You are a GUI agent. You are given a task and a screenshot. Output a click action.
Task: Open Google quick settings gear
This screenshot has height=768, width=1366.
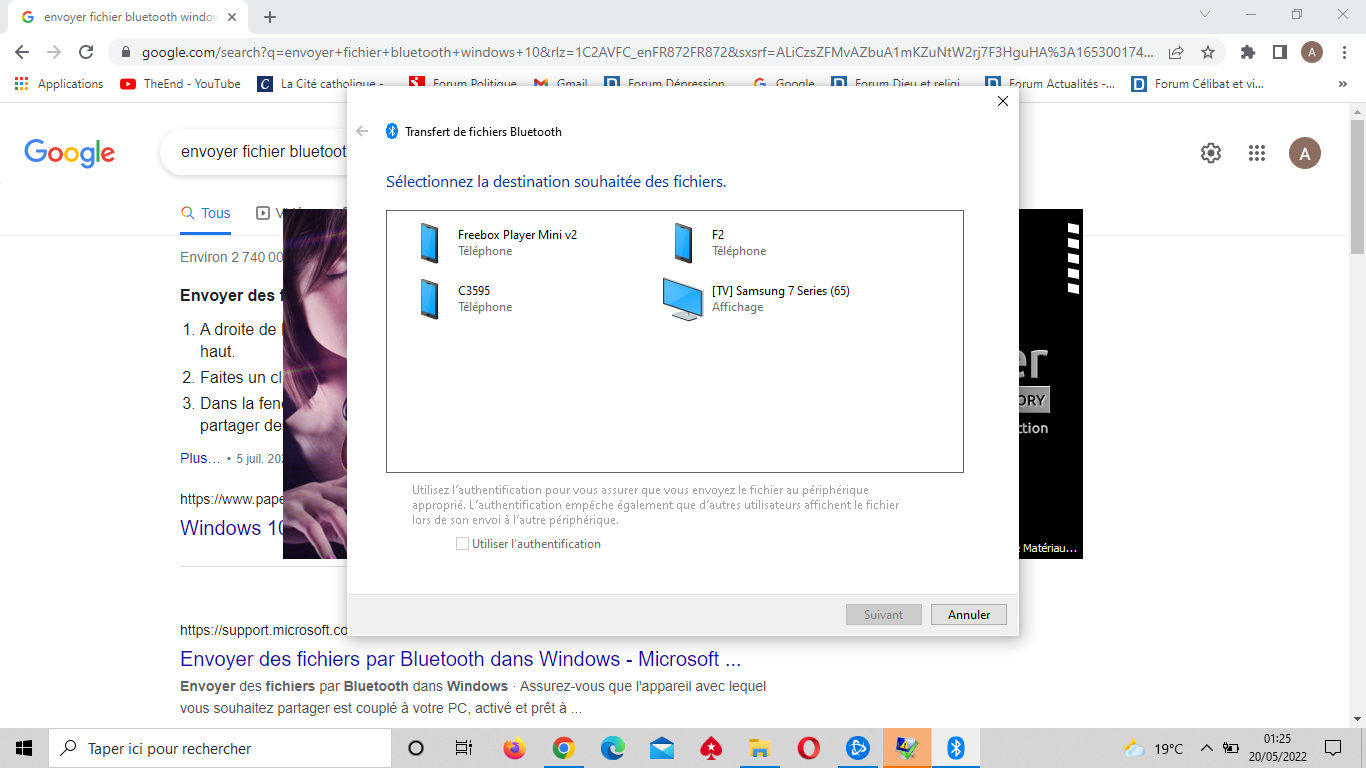[x=1211, y=153]
